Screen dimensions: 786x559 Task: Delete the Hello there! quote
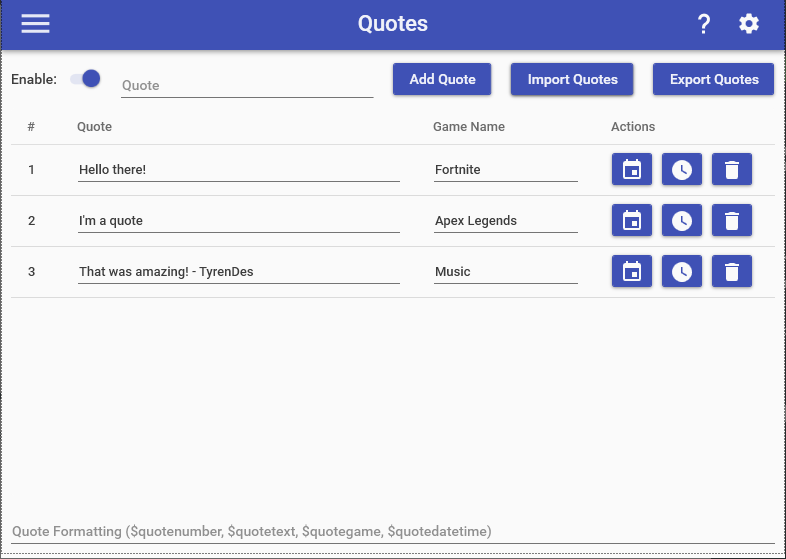tap(731, 170)
